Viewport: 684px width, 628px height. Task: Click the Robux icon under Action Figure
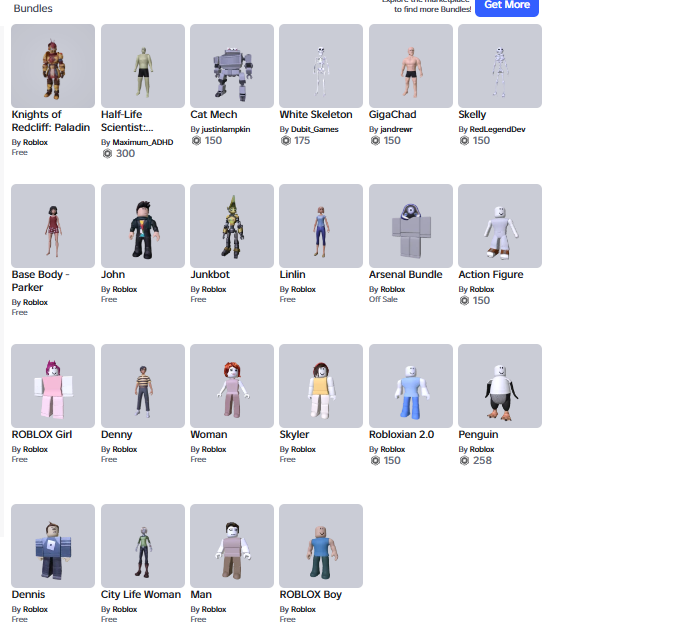(465, 300)
